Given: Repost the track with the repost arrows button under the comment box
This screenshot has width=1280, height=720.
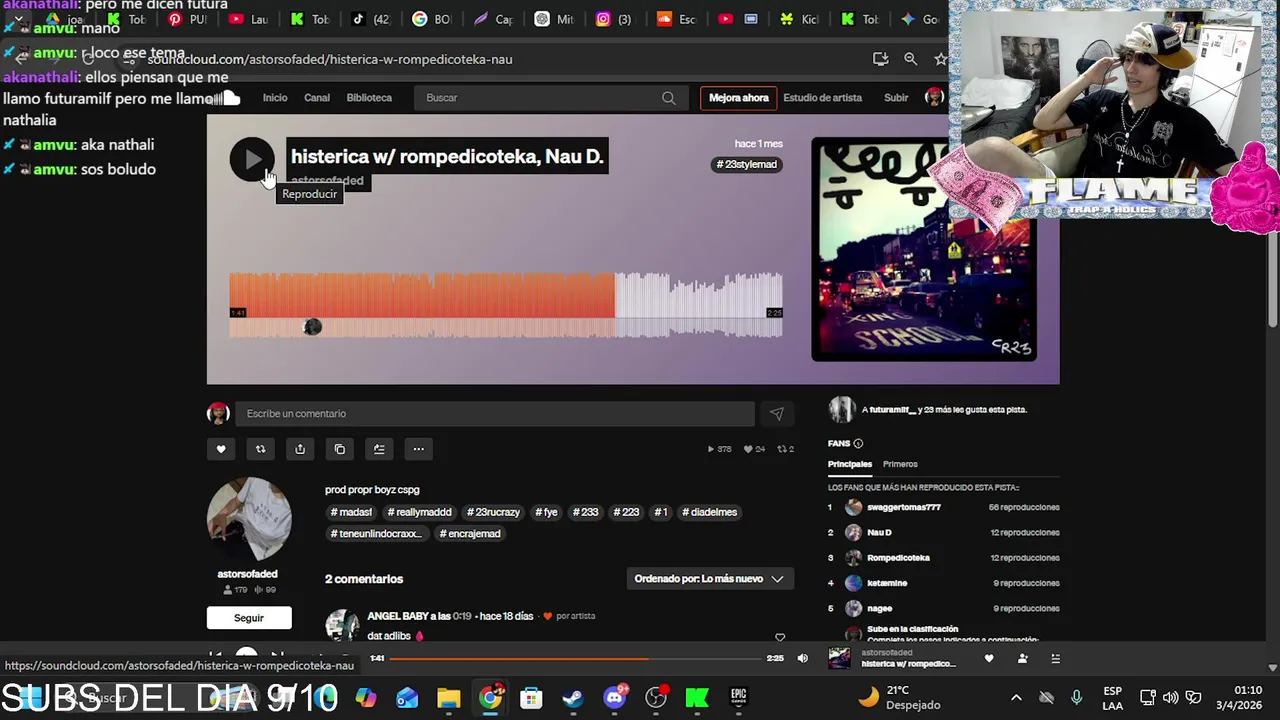Looking at the screenshot, I should coord(260,449).
